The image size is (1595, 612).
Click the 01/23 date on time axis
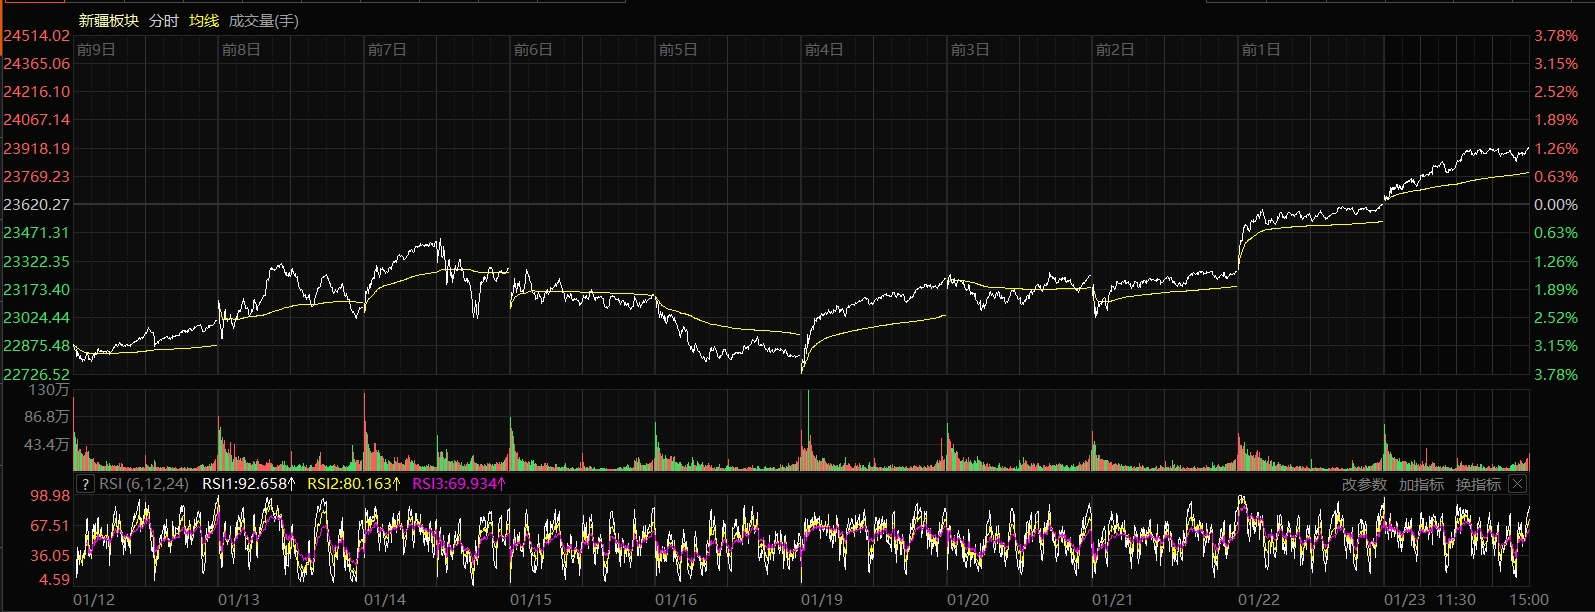1405,600
